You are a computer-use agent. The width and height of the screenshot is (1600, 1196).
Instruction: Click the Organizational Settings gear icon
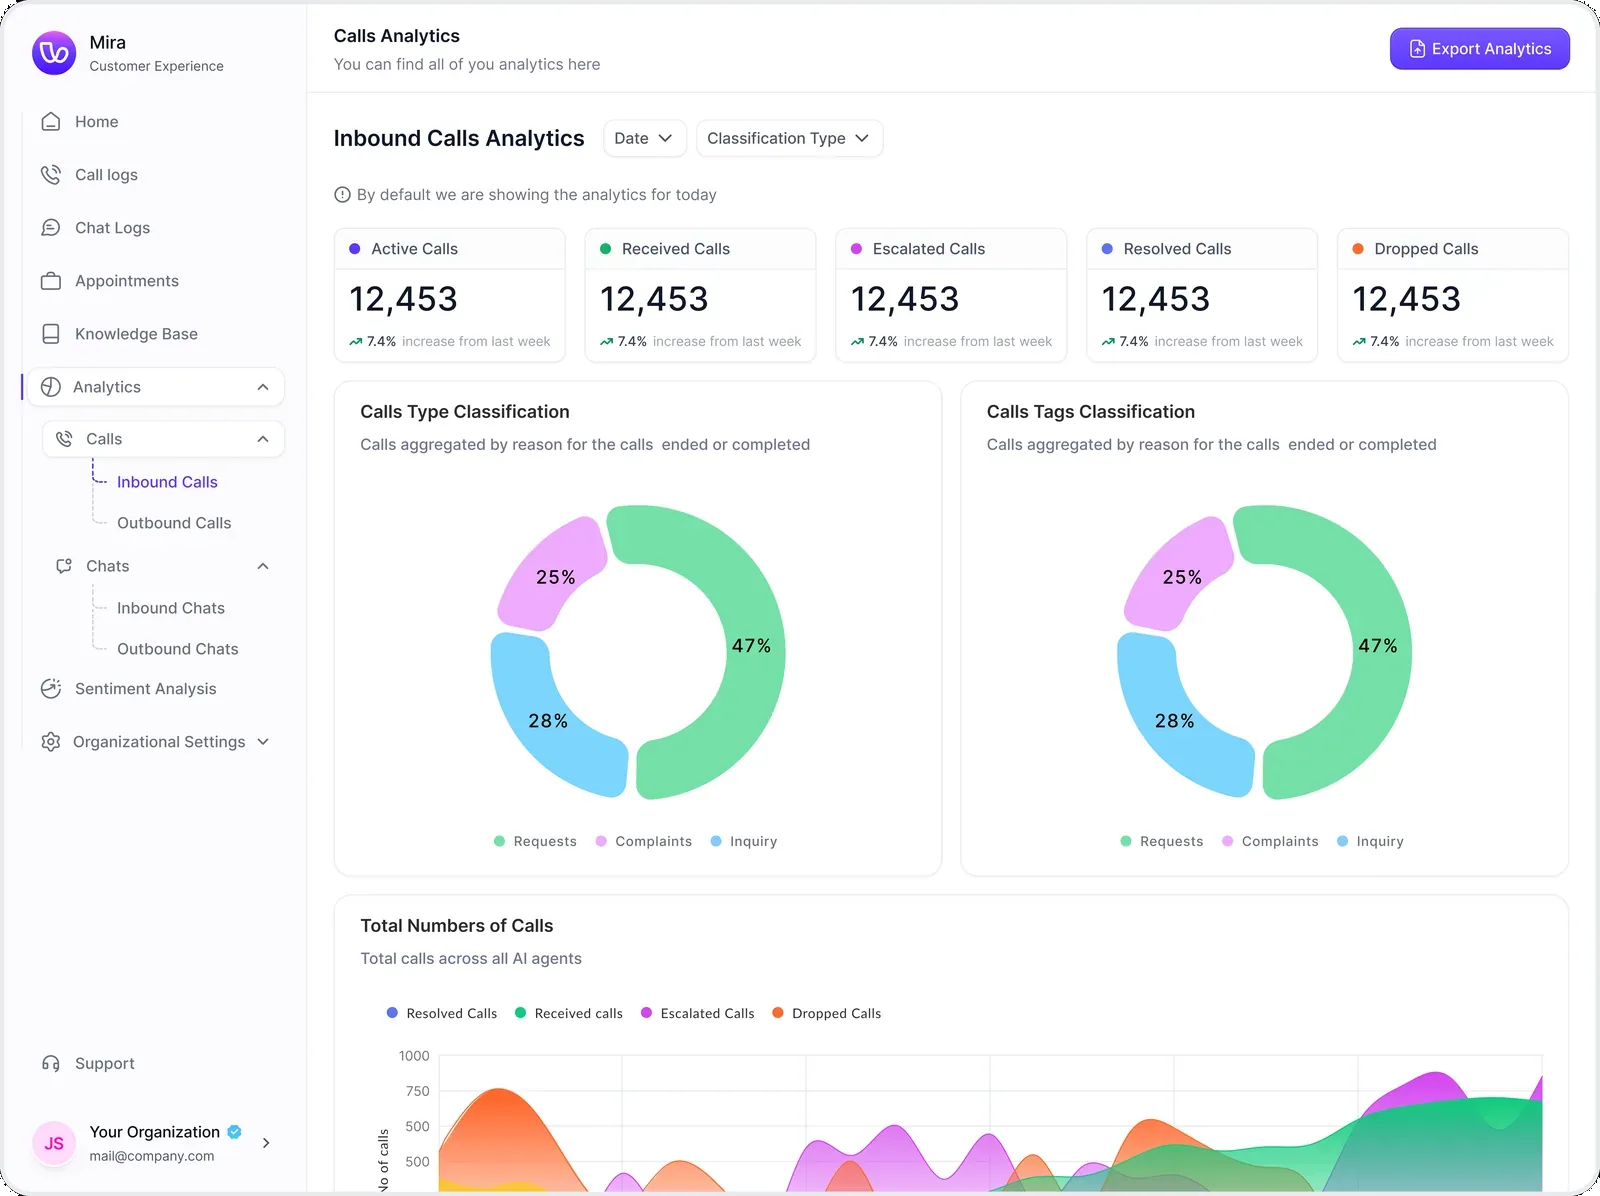(51, 742)
